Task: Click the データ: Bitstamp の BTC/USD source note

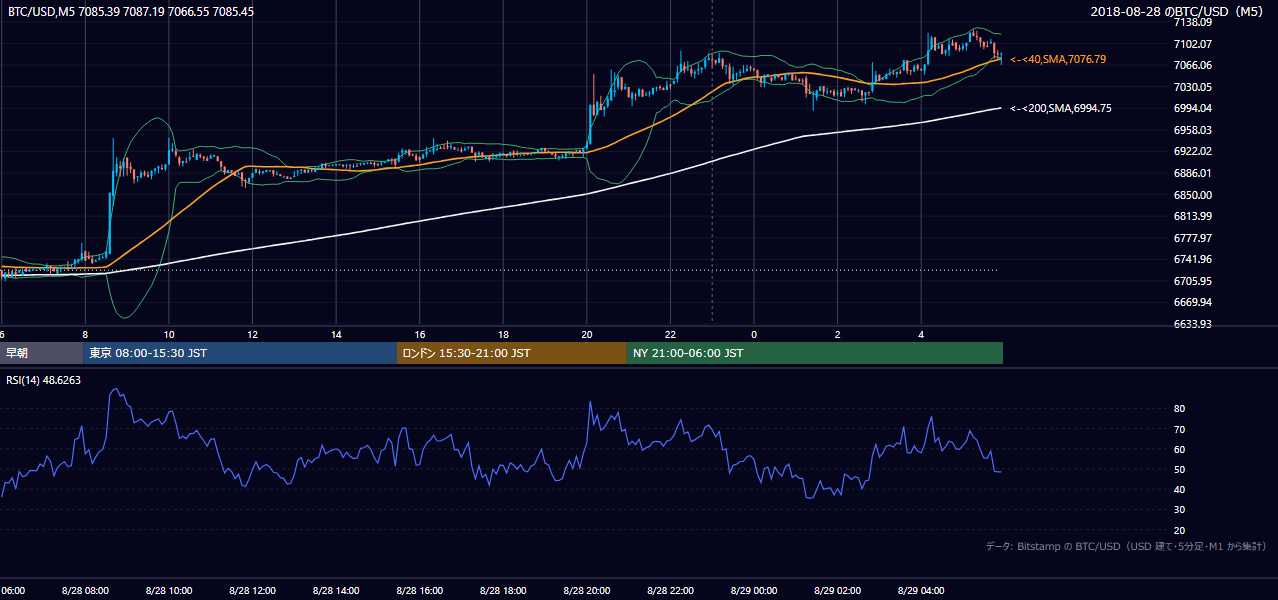Action: [x=1126, y=546]
